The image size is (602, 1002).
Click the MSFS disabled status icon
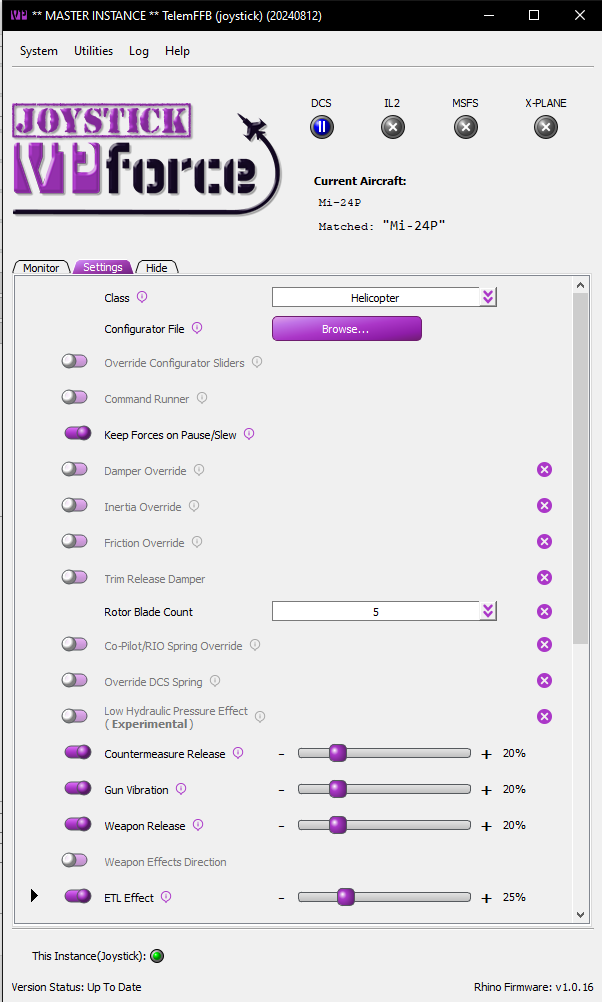(x=465, y=127)
